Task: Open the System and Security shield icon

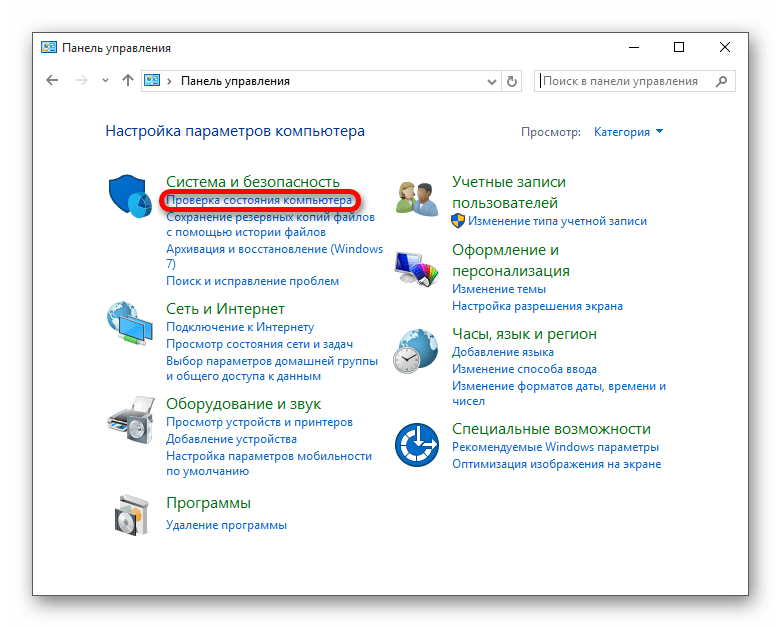Action: (130, 196)
